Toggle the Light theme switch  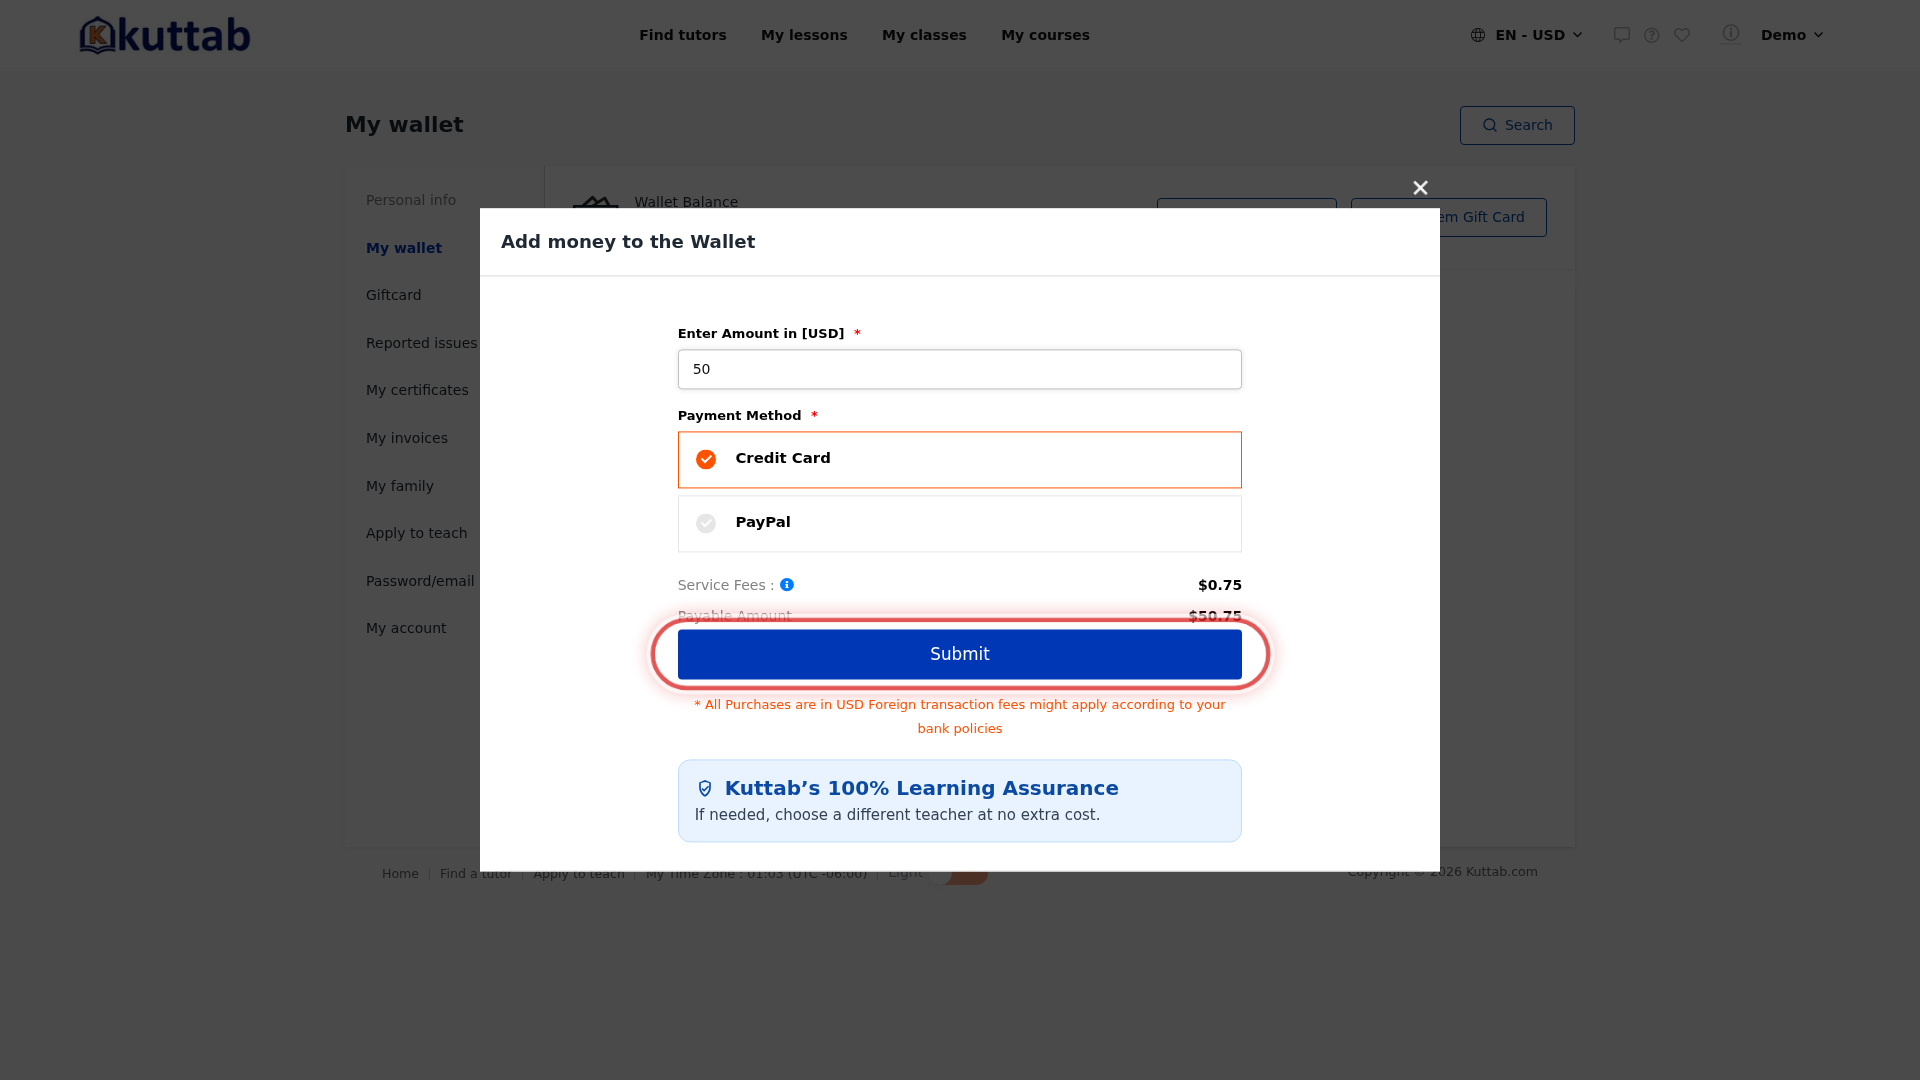pos(960,874)
